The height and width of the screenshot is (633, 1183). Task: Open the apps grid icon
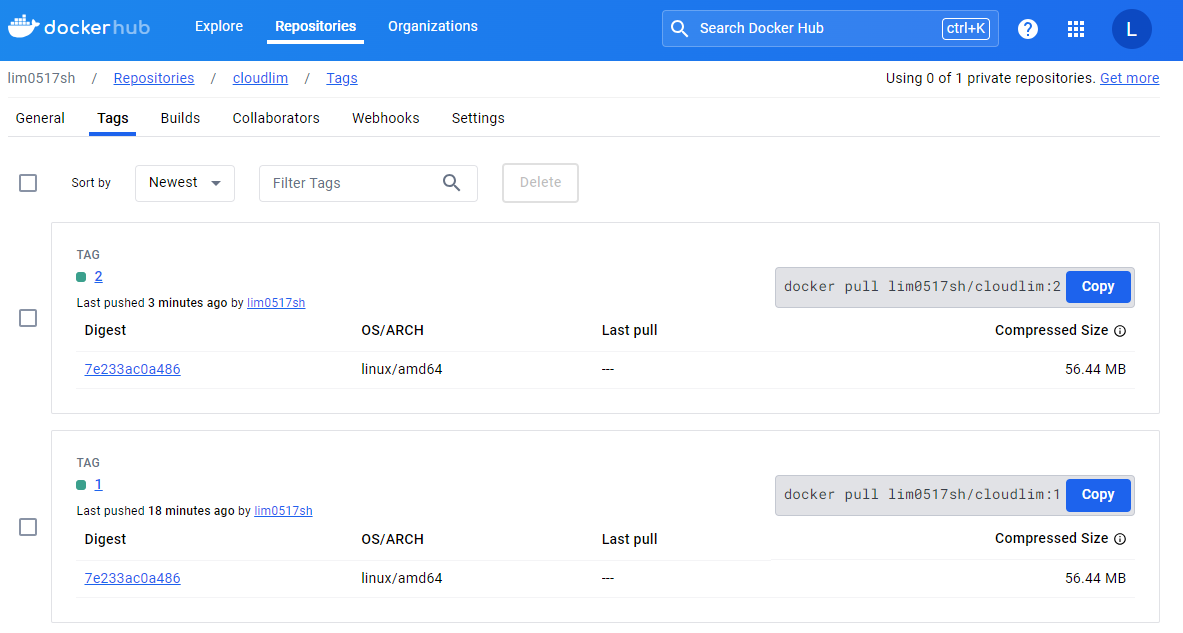coord(1076,29)
